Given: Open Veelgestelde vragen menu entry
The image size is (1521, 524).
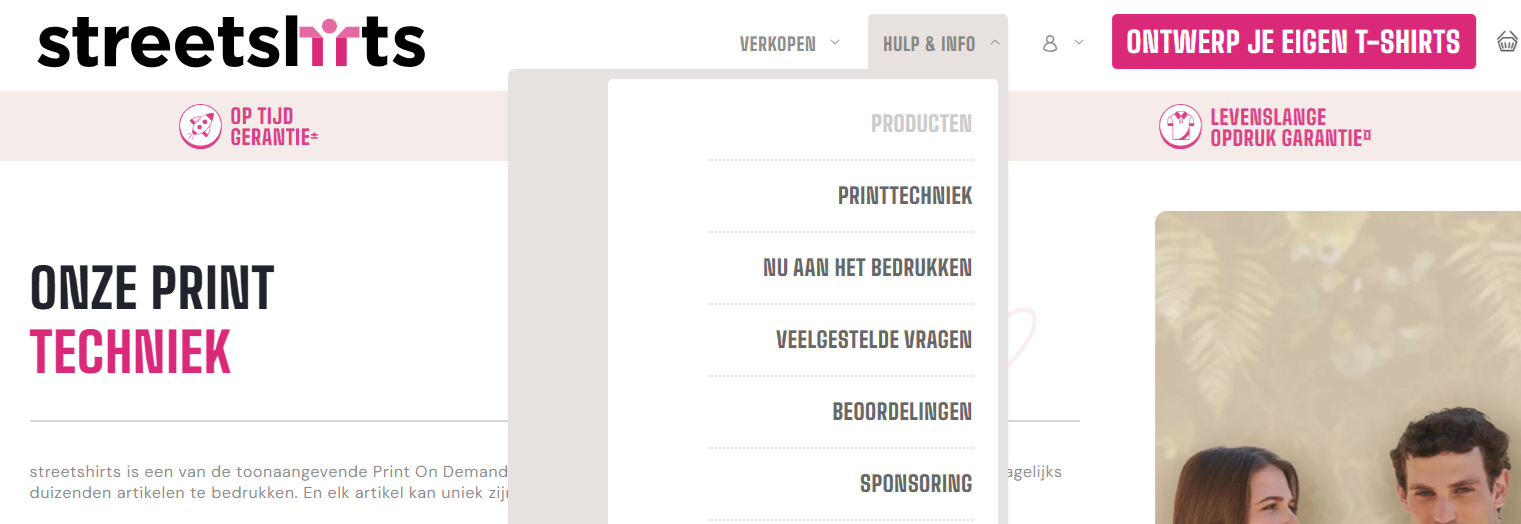Looking at the screenshot, I should coord(873,340).
